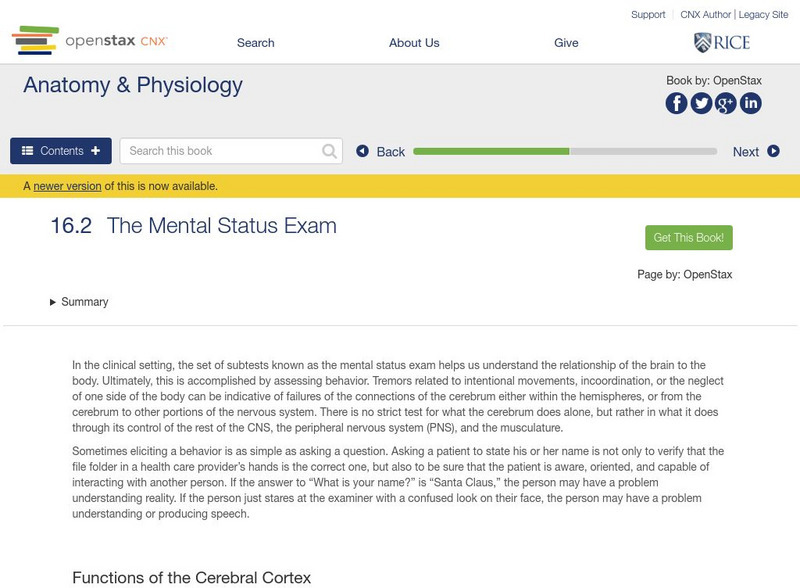Click the Facebook share icon
Screen dimensions: 800x588
[x=677, y=103]
